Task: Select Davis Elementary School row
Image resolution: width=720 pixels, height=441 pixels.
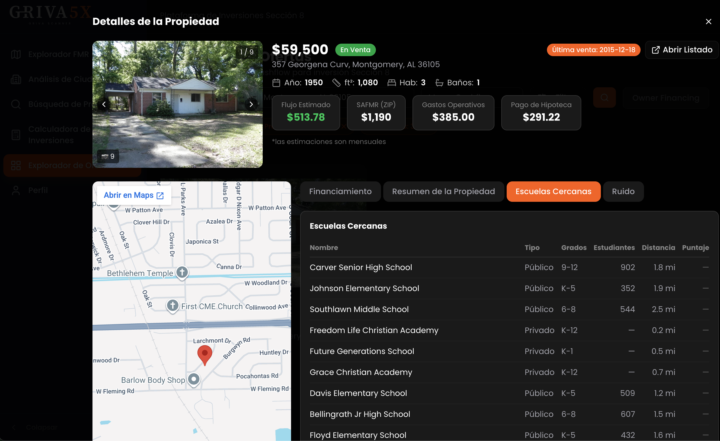Action: pyautogui.click(x=509, y=393)
